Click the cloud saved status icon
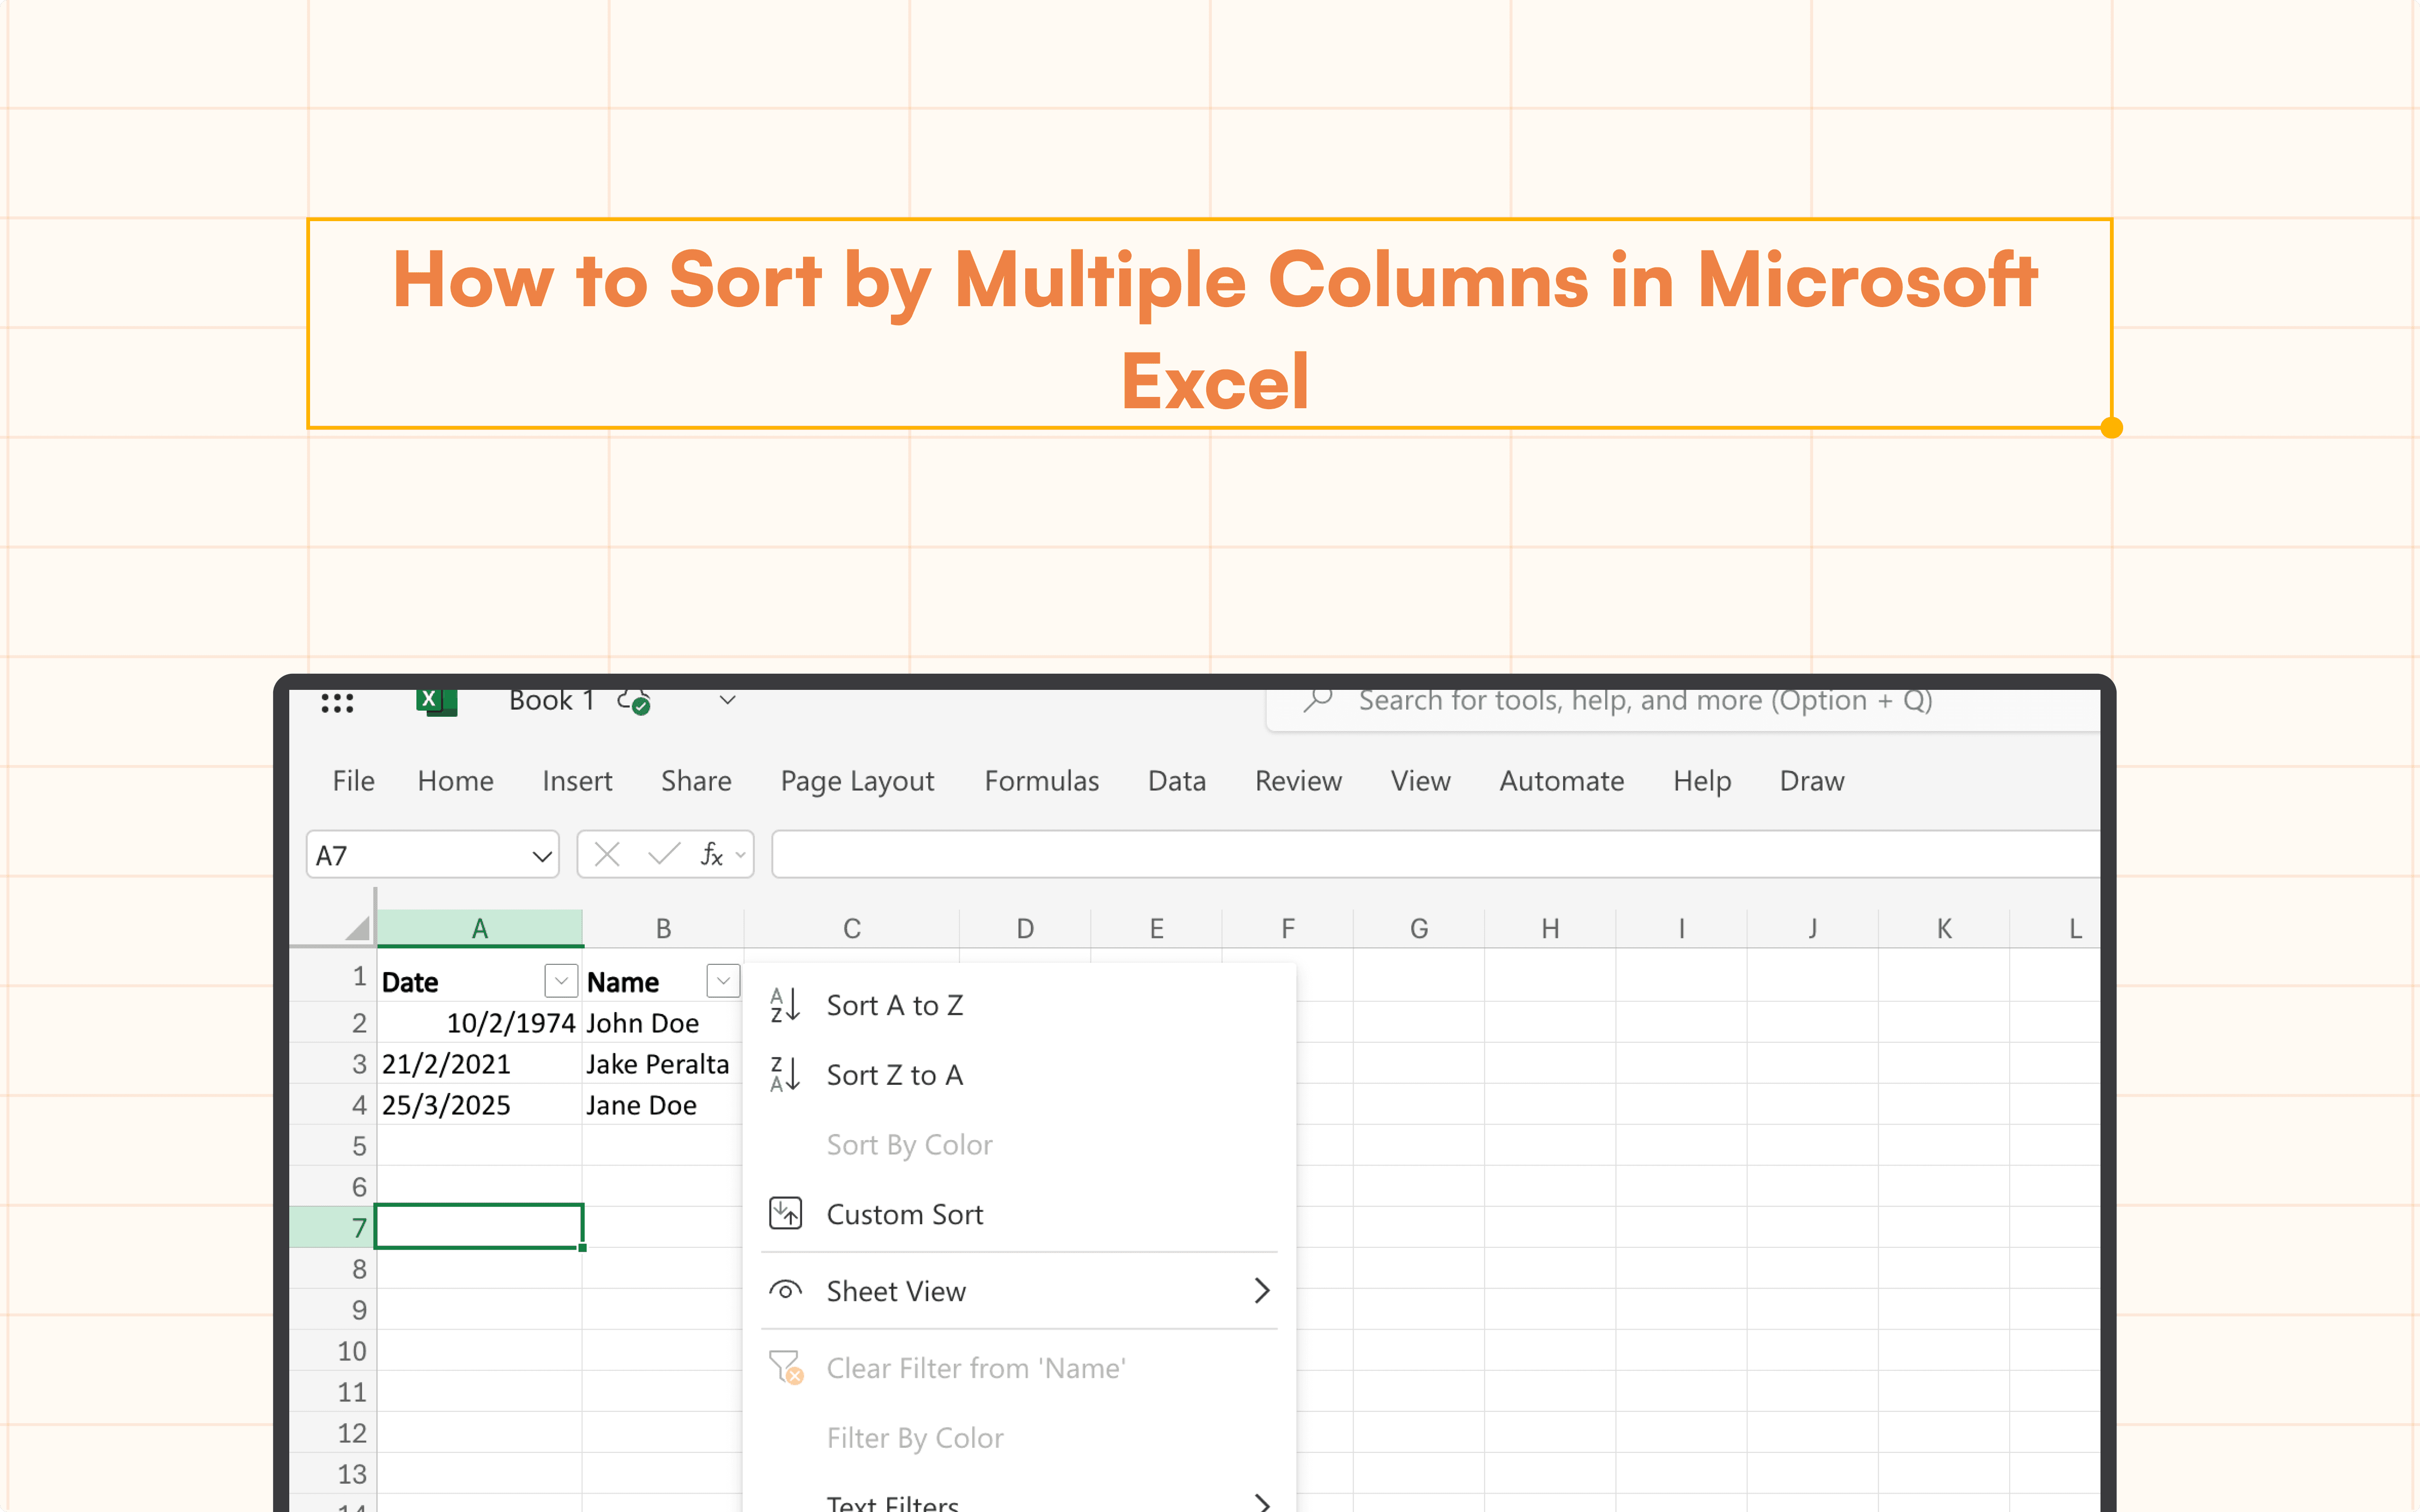The image size is (2420, 1512). pos(634,702)
